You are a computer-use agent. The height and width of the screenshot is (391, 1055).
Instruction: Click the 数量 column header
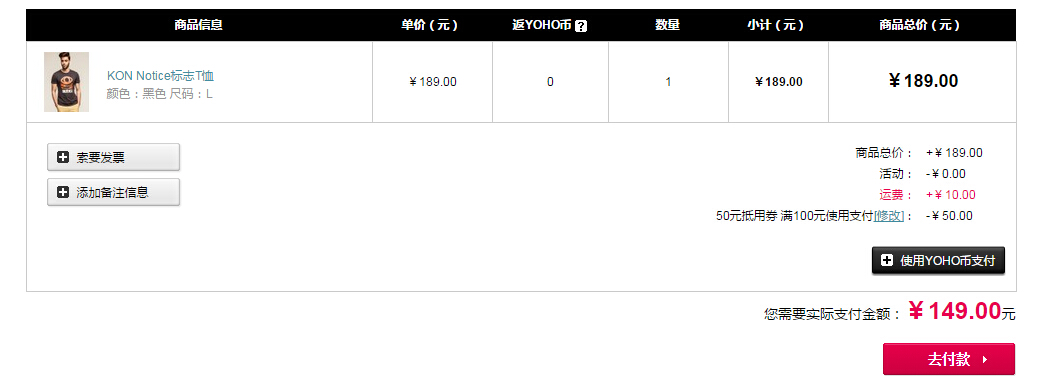point(667,25)
